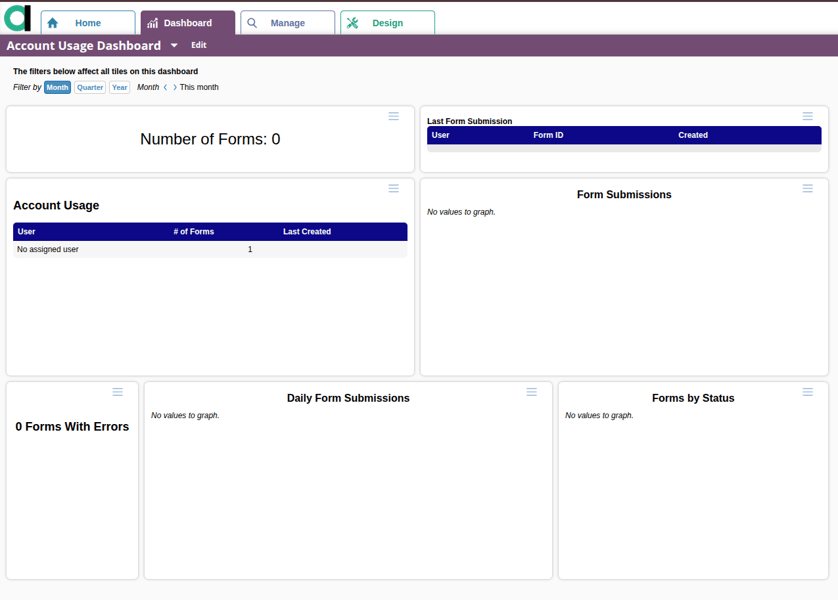Click the previous month chevron

coord(166,87)
